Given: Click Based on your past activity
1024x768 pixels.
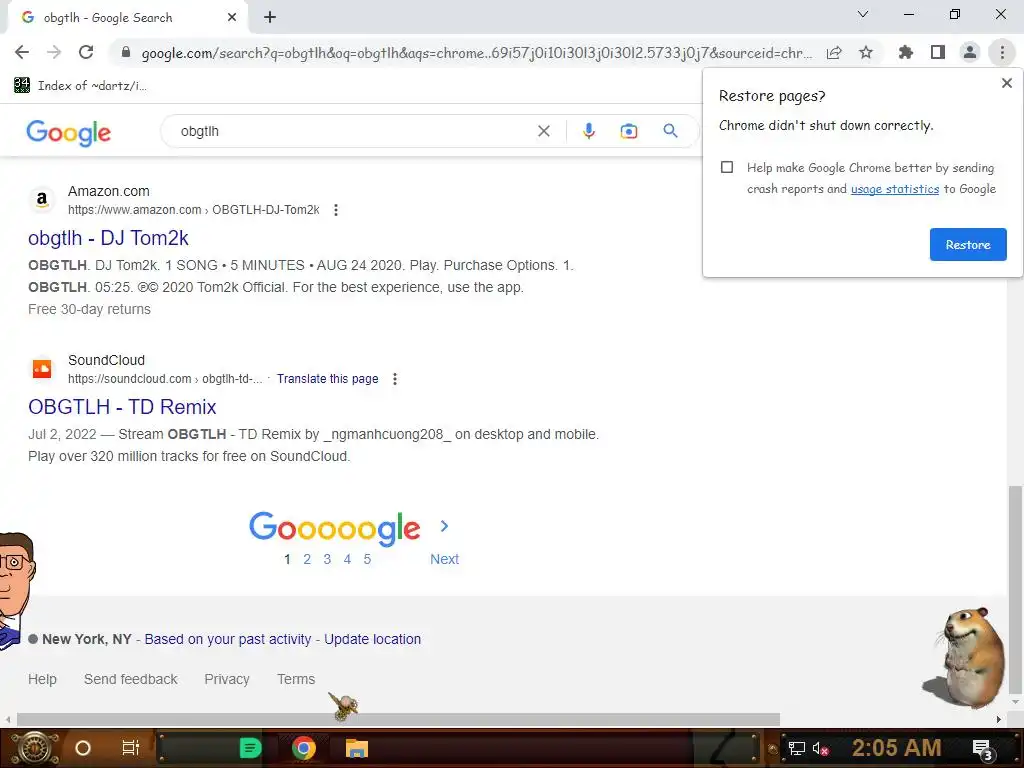Looking at the screenshot, I should click(x=228, y=639).
